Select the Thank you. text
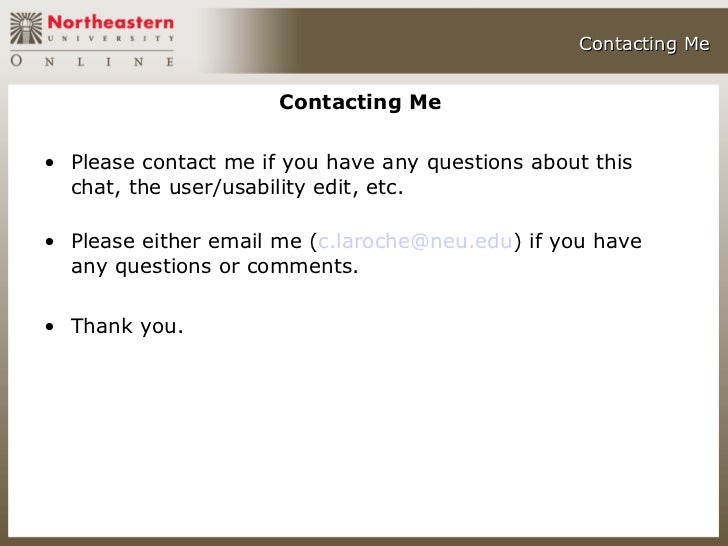This screenshot has width=728, height=546. tap(127, 326)
